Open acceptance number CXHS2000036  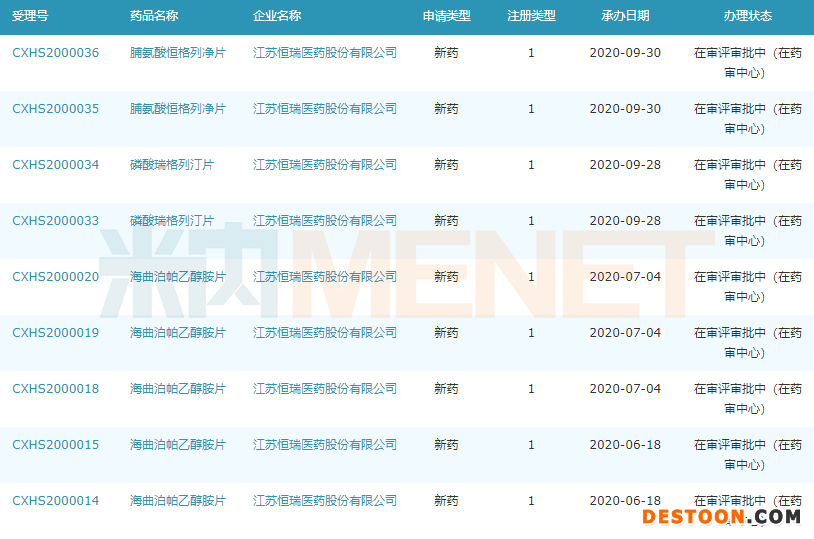pos(56,52)
